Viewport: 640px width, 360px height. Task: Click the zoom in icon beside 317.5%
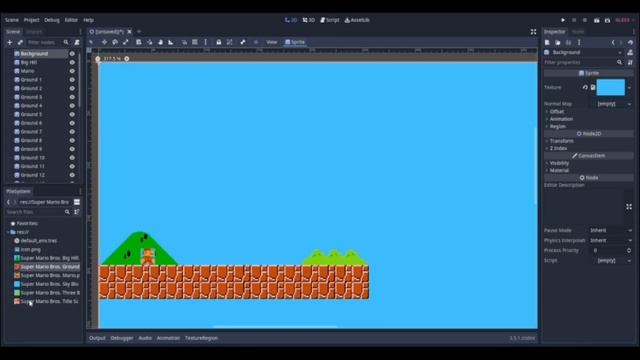pyautogui.click(x=127, y=59)
